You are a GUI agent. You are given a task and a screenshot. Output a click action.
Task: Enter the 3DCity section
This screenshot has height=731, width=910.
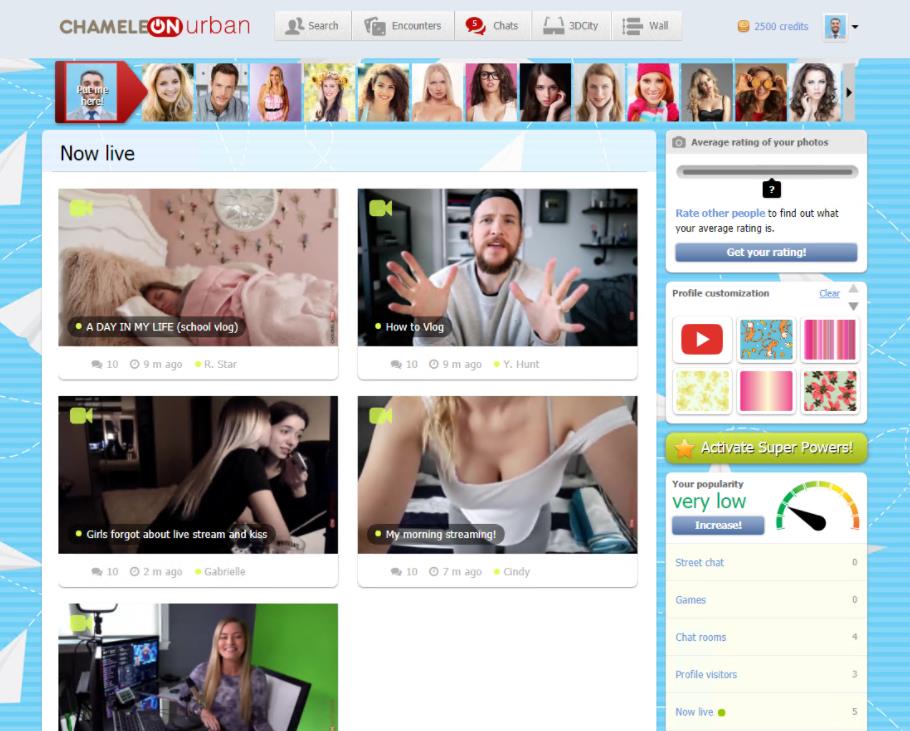pos(571,26)
